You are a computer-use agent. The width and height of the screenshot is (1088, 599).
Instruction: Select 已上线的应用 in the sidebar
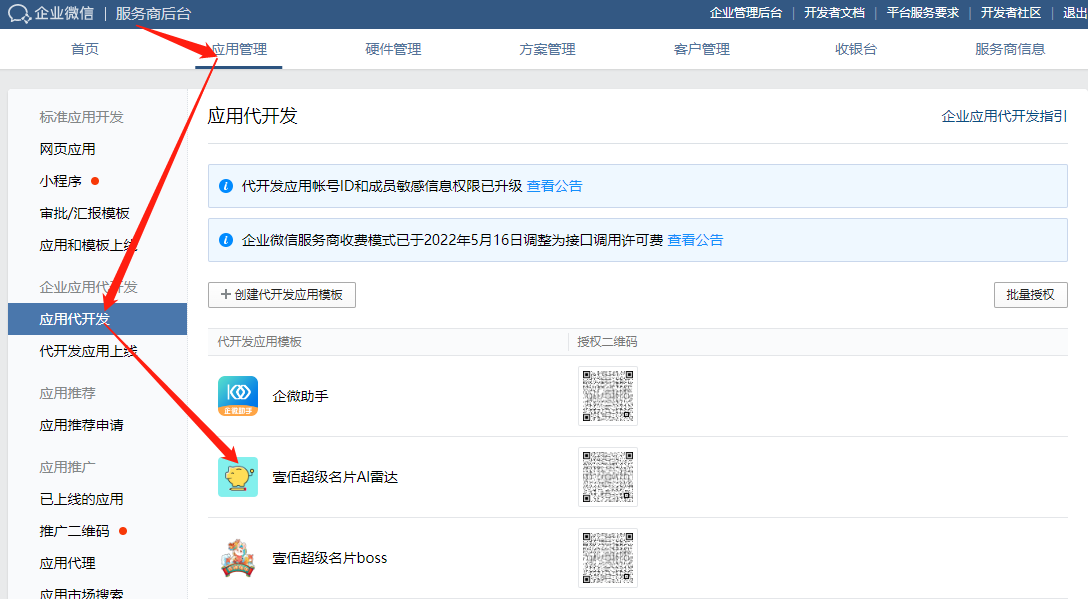(81, 499)
